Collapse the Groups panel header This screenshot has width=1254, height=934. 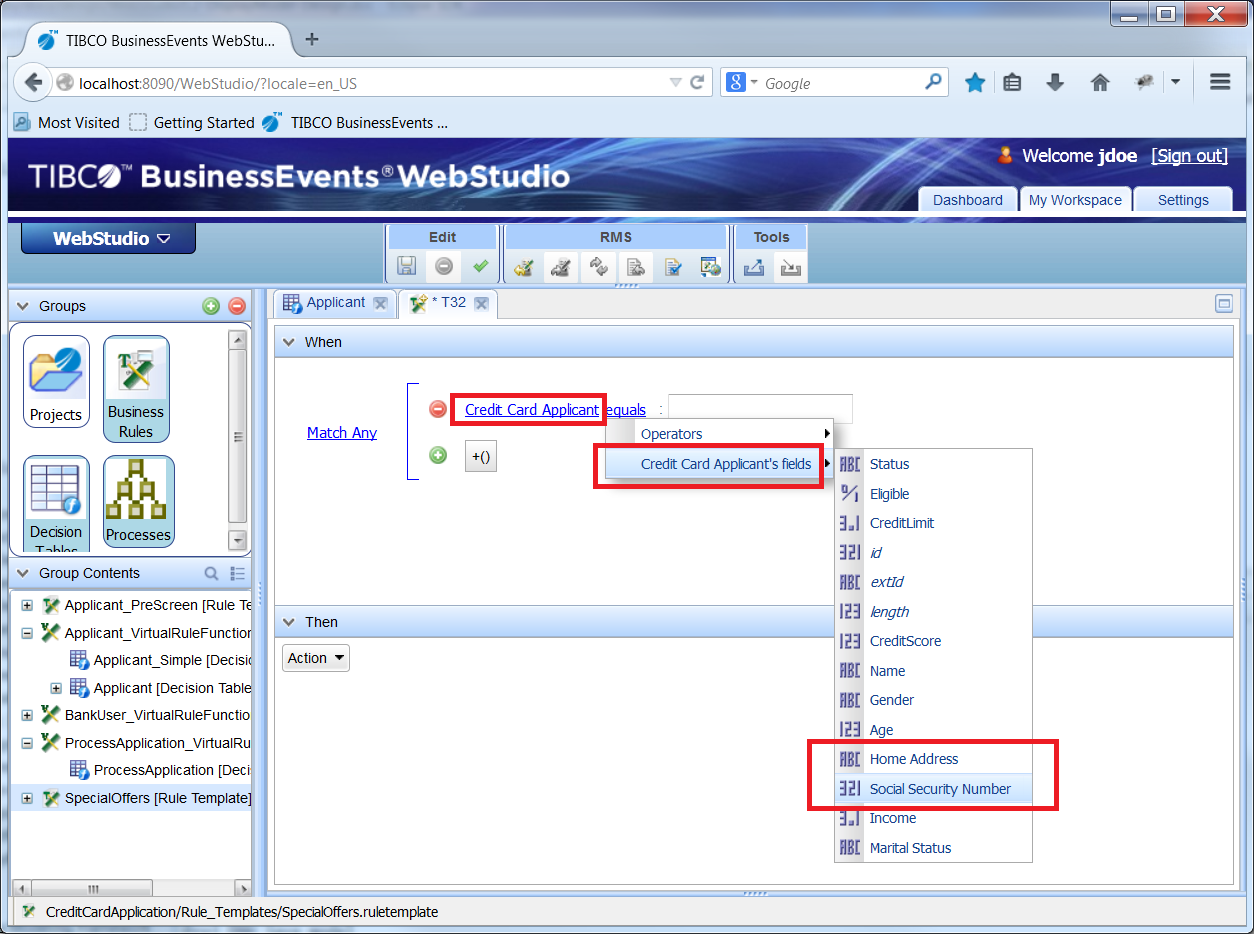[23, 306]
